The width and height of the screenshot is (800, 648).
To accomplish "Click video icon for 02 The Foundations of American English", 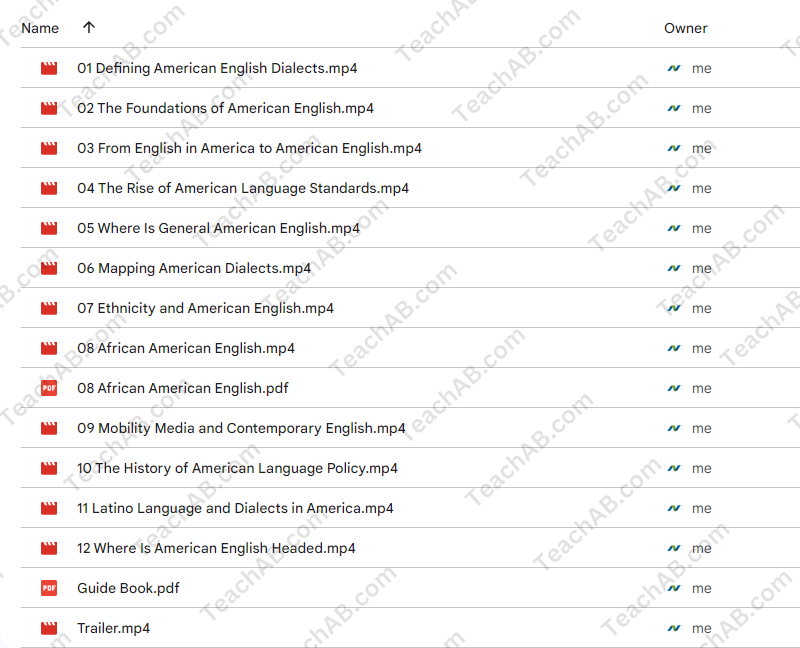I will 49,108.
